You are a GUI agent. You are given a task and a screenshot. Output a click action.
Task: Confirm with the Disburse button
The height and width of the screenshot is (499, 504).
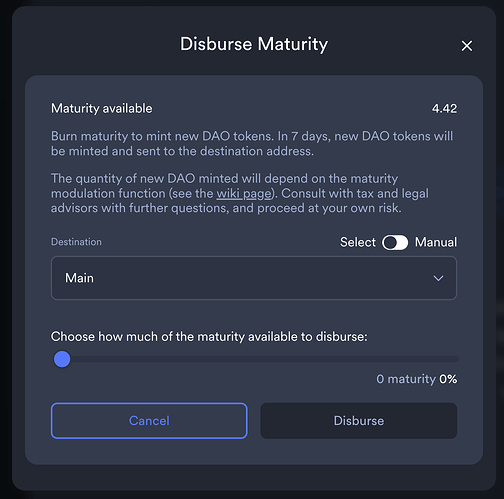point(359,421)
